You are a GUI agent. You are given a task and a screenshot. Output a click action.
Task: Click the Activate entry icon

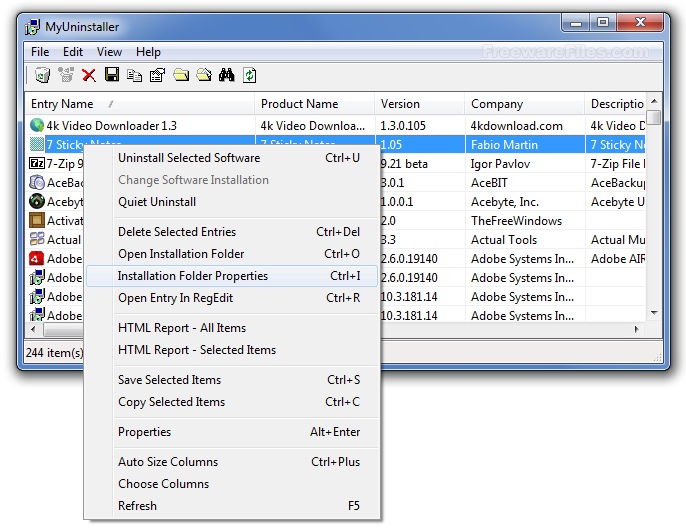(37, 220)
